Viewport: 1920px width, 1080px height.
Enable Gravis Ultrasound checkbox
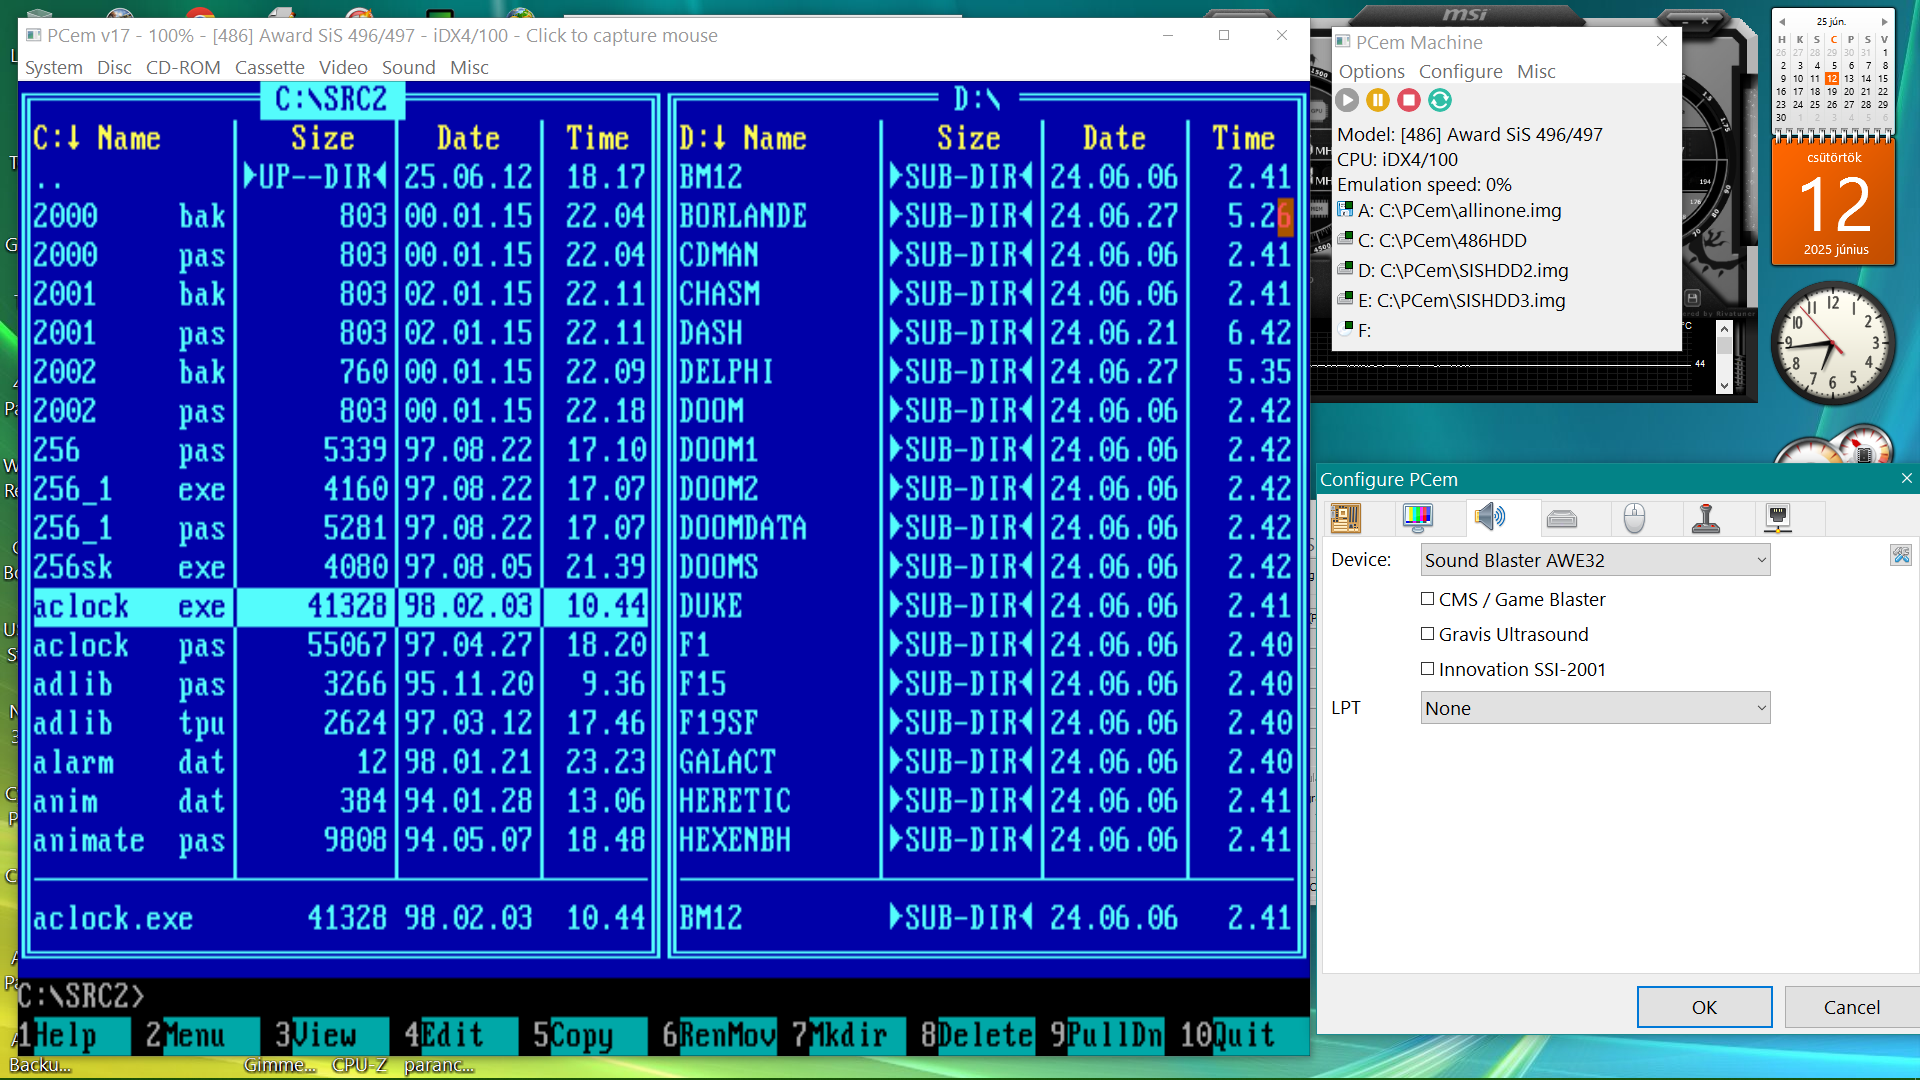(1427, 634)
